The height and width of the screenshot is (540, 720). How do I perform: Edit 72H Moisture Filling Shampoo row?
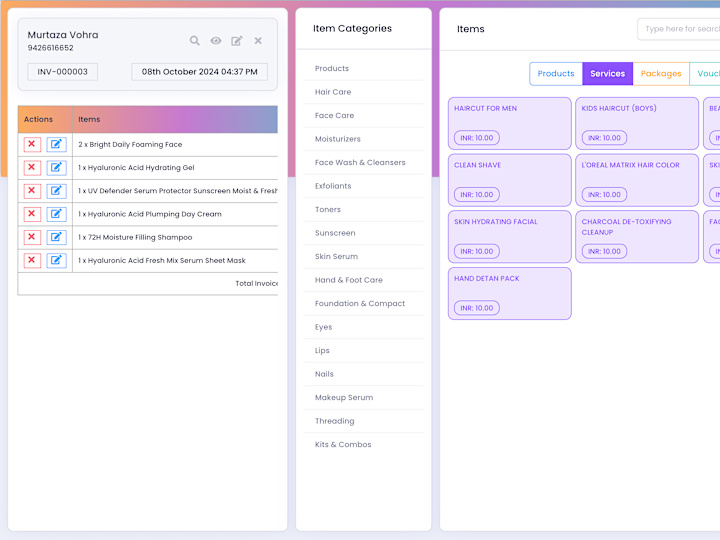56,237
